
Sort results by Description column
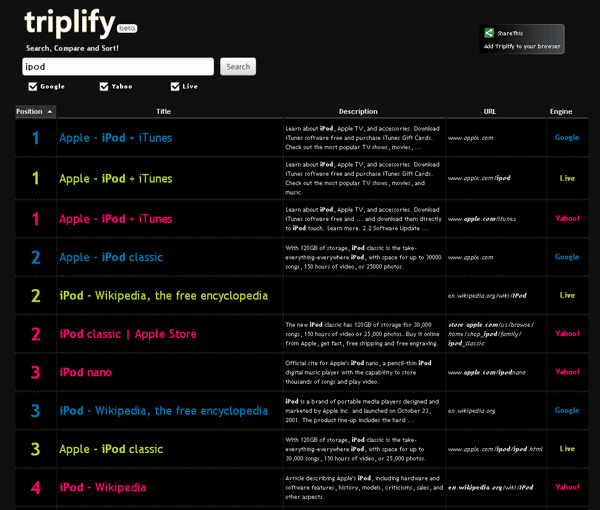point(358,111)
